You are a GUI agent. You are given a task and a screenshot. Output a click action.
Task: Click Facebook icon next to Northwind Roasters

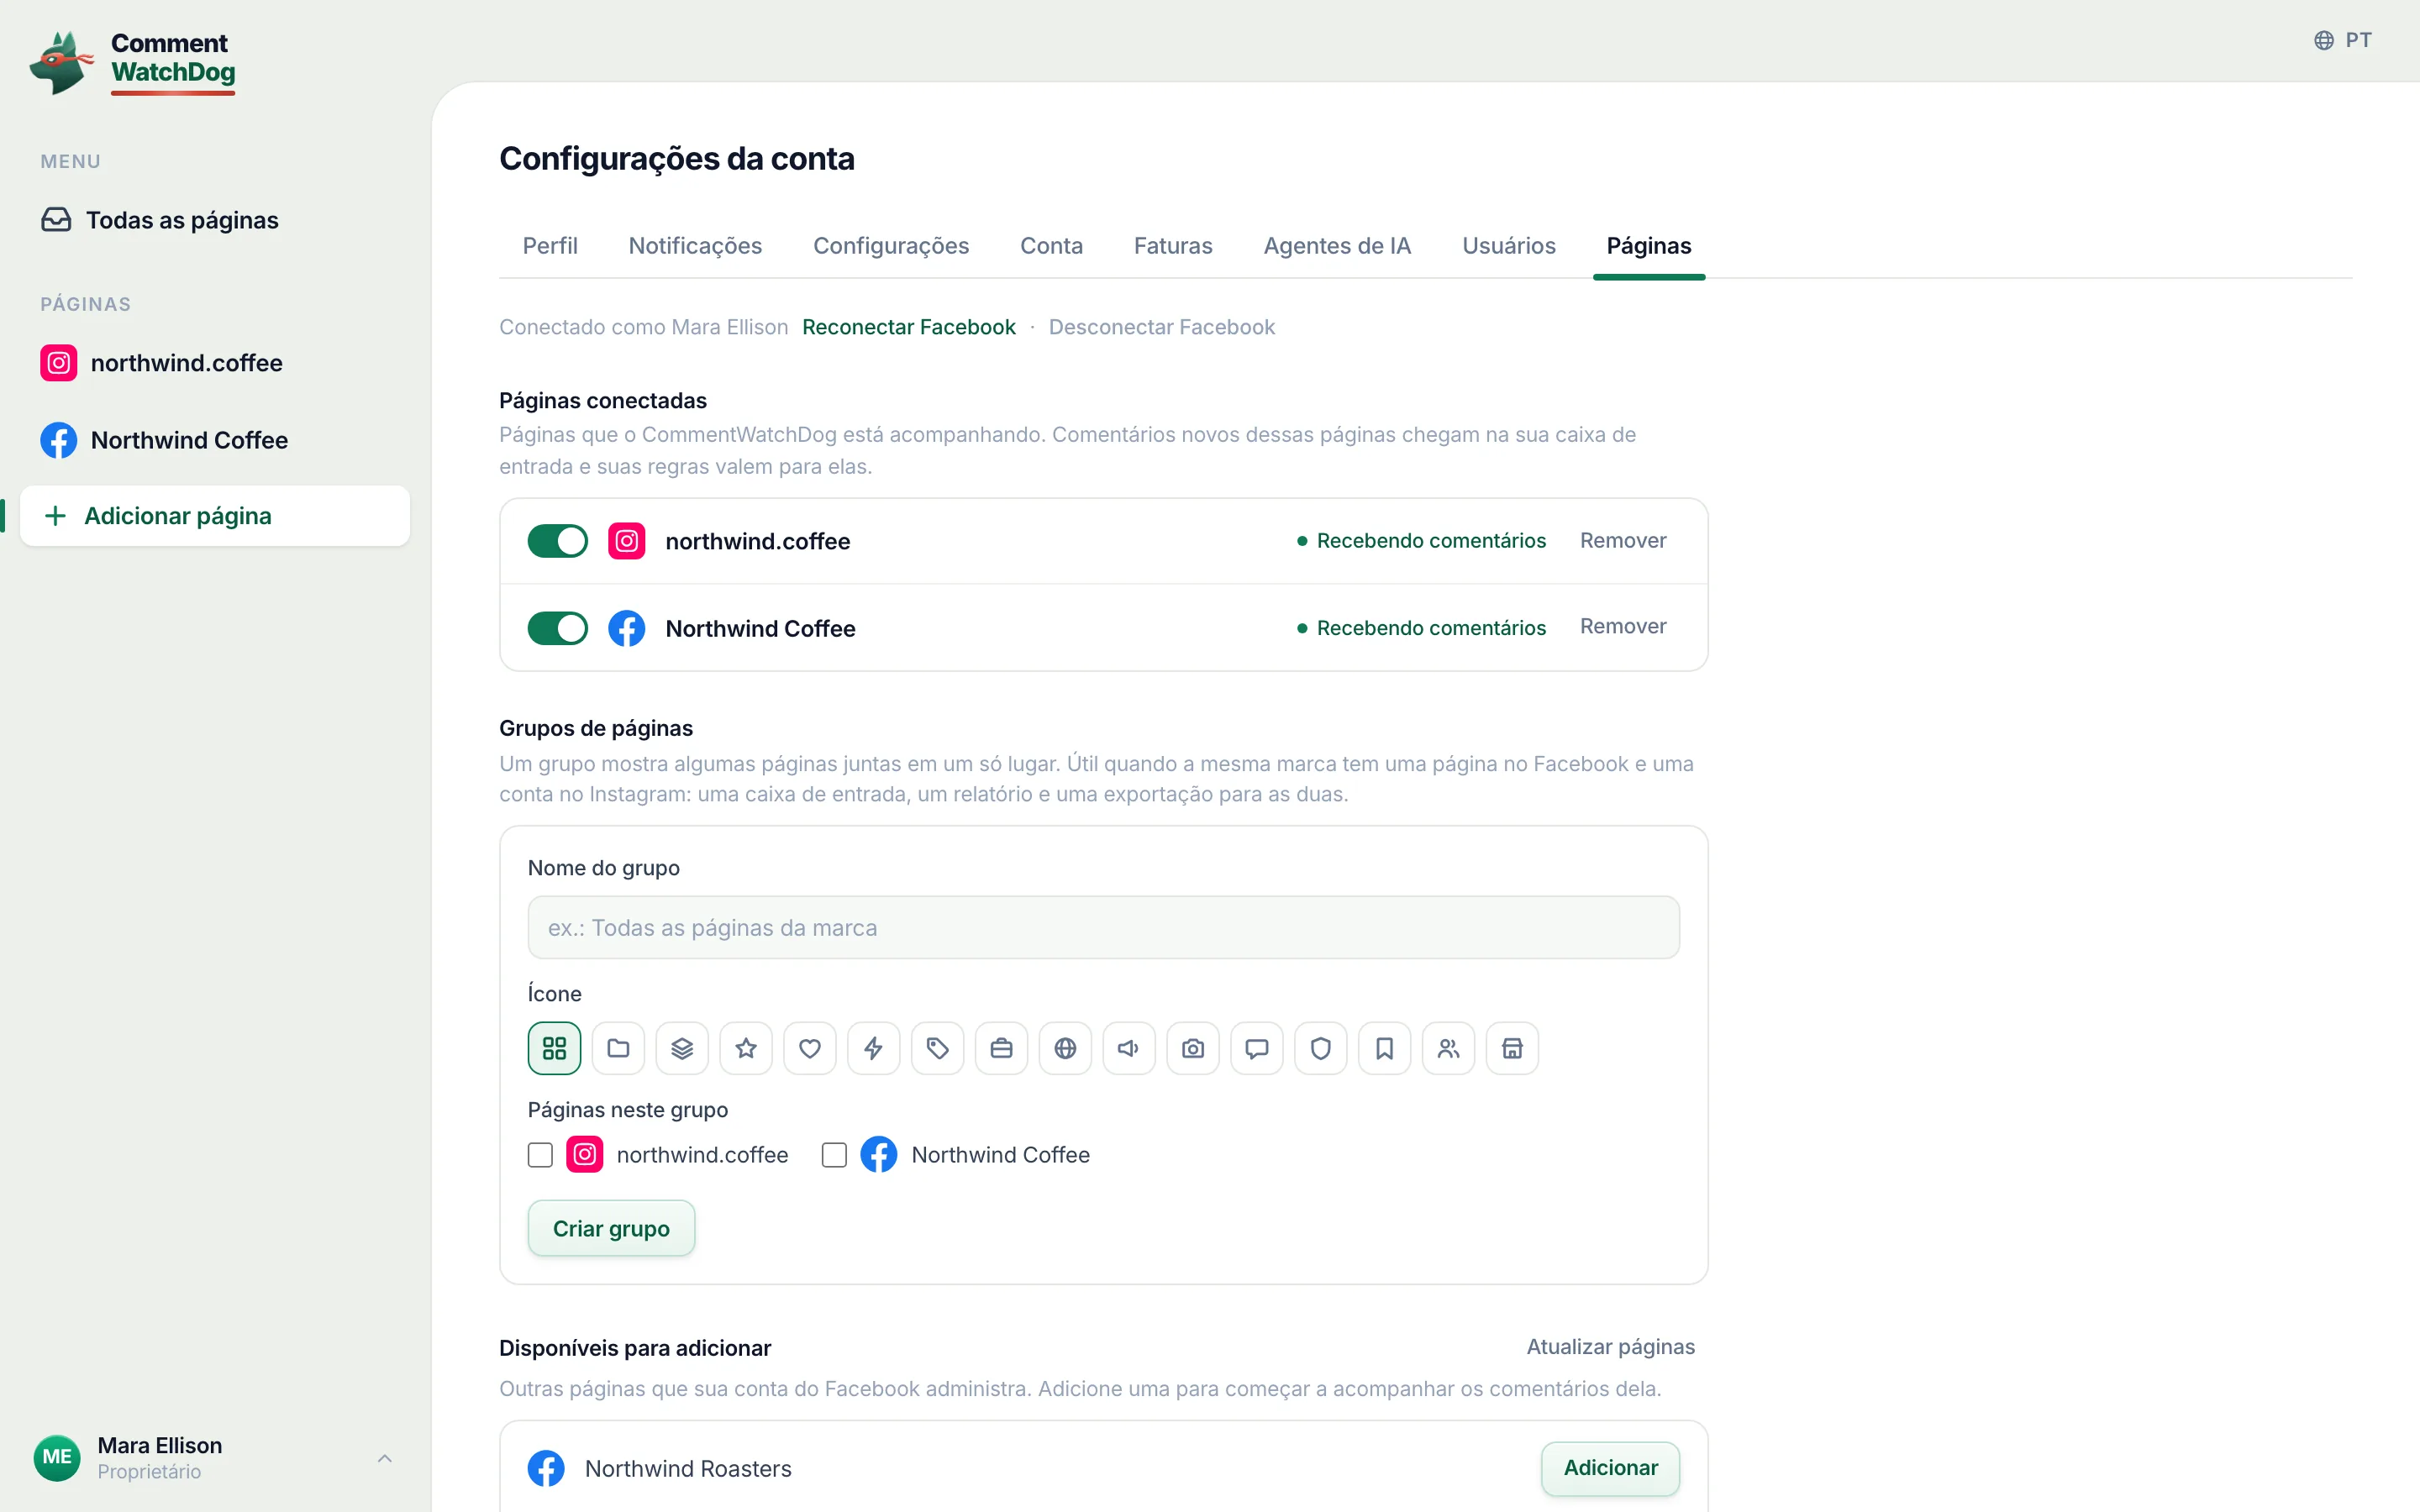546,1468
